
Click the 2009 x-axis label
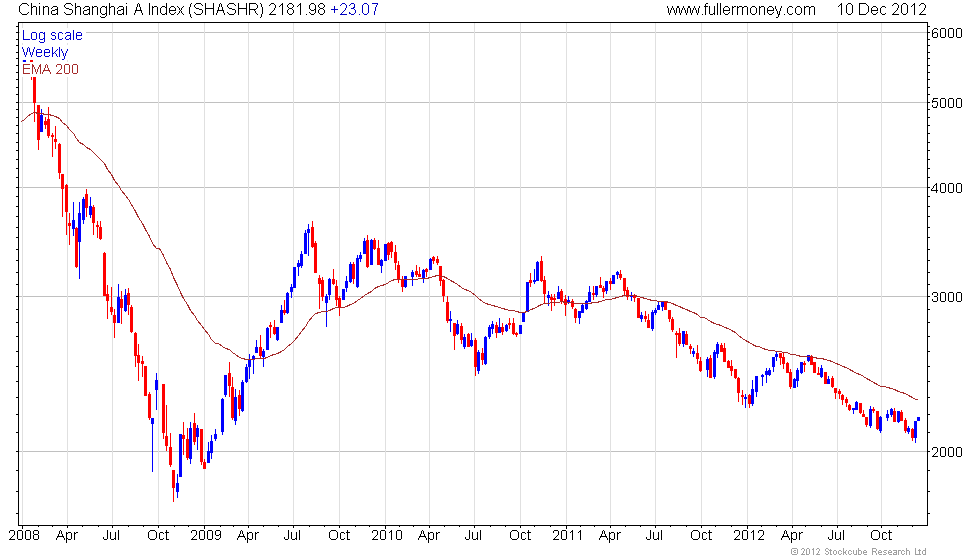[206, 535]
